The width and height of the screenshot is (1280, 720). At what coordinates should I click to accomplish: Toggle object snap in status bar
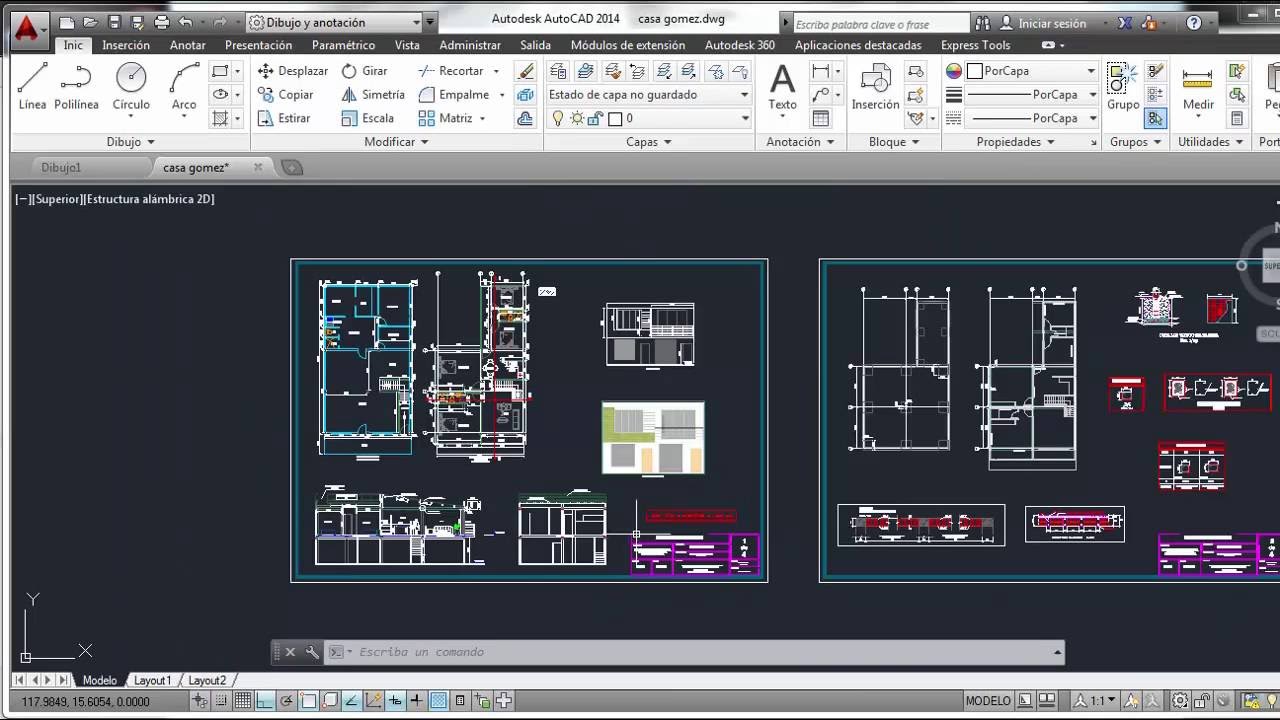pos(309,701)
